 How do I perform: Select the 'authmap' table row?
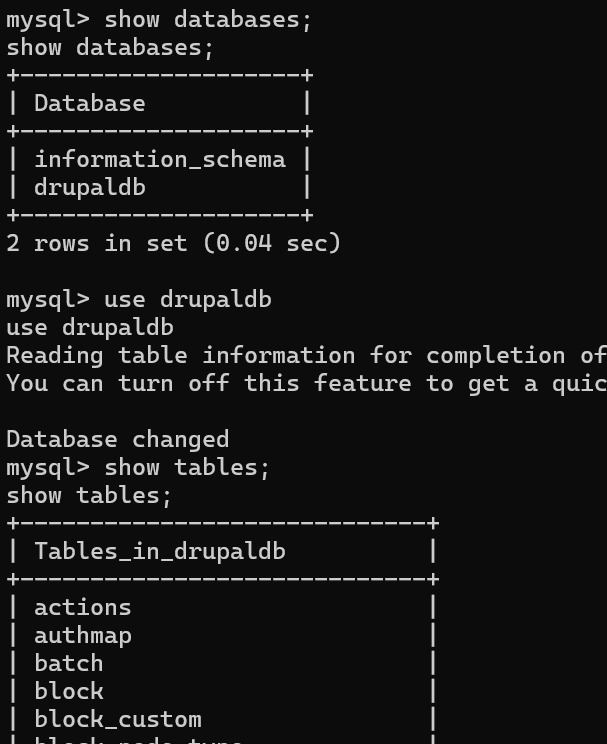[x=82, y=635]
